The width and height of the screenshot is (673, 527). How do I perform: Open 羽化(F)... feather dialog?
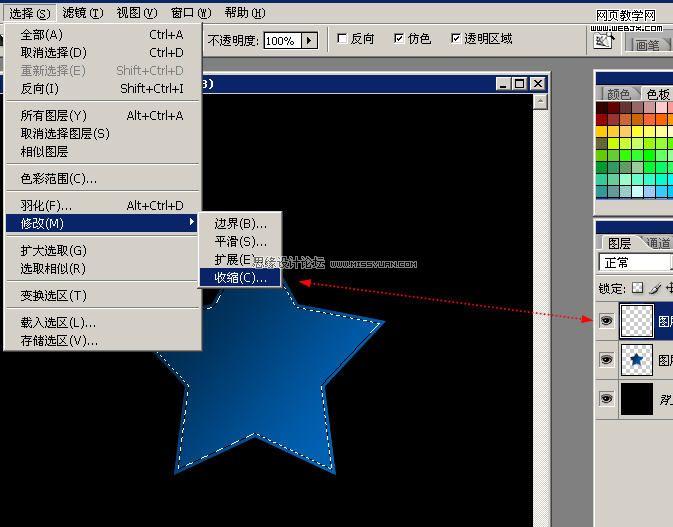coord(102,206)
